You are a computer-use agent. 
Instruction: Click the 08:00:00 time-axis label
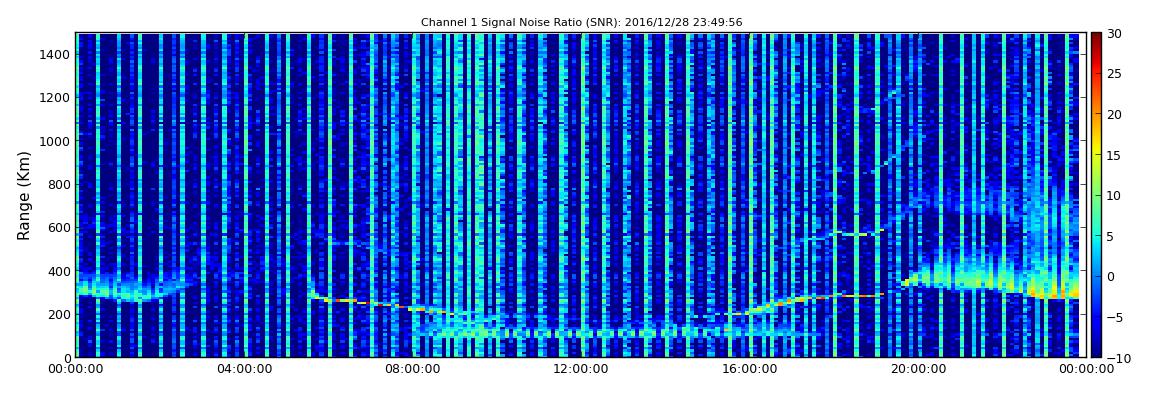pos(412,370)
